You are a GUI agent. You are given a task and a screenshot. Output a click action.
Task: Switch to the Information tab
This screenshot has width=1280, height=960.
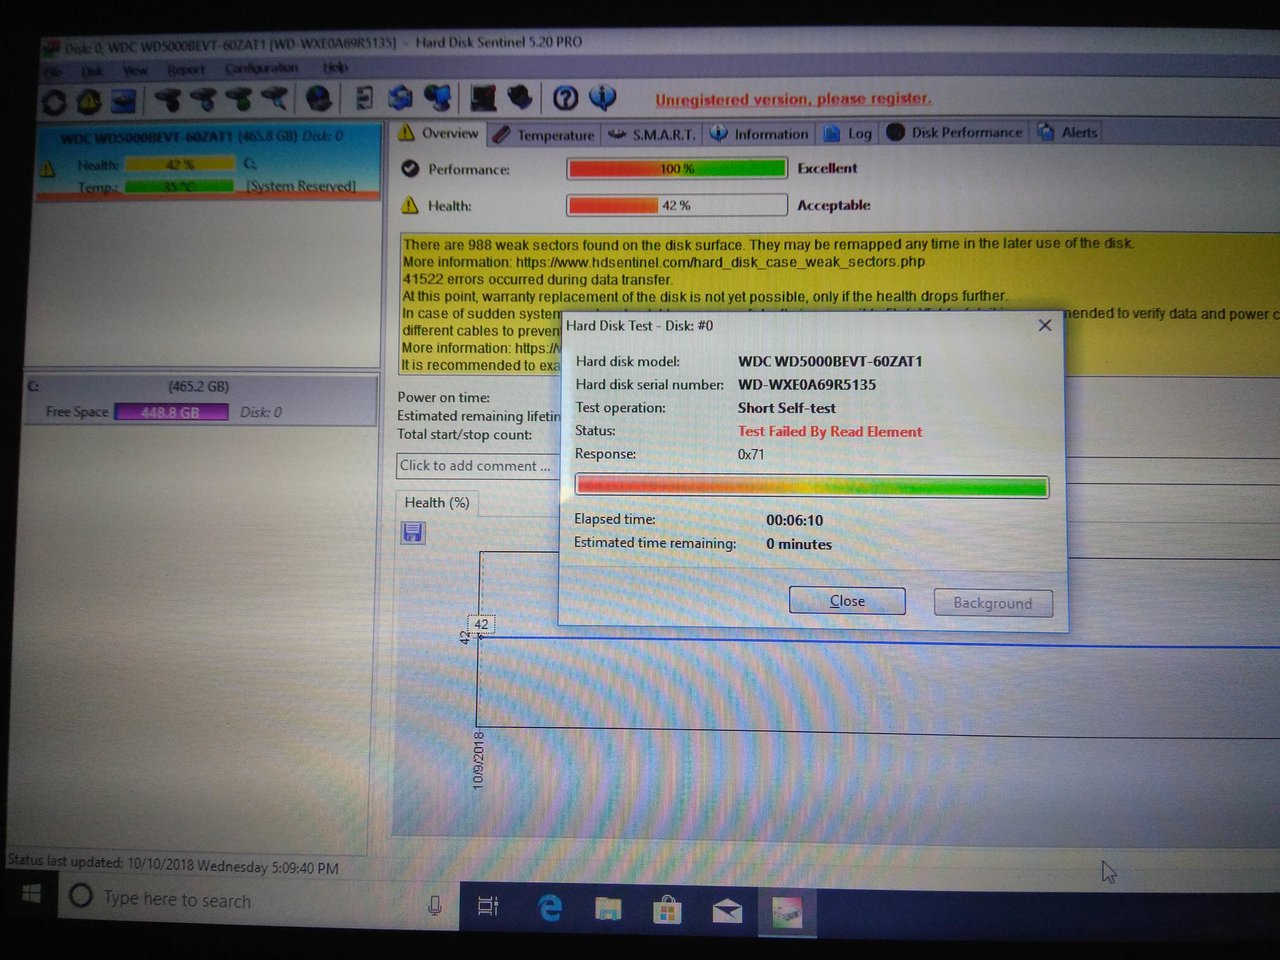(759, 134)
